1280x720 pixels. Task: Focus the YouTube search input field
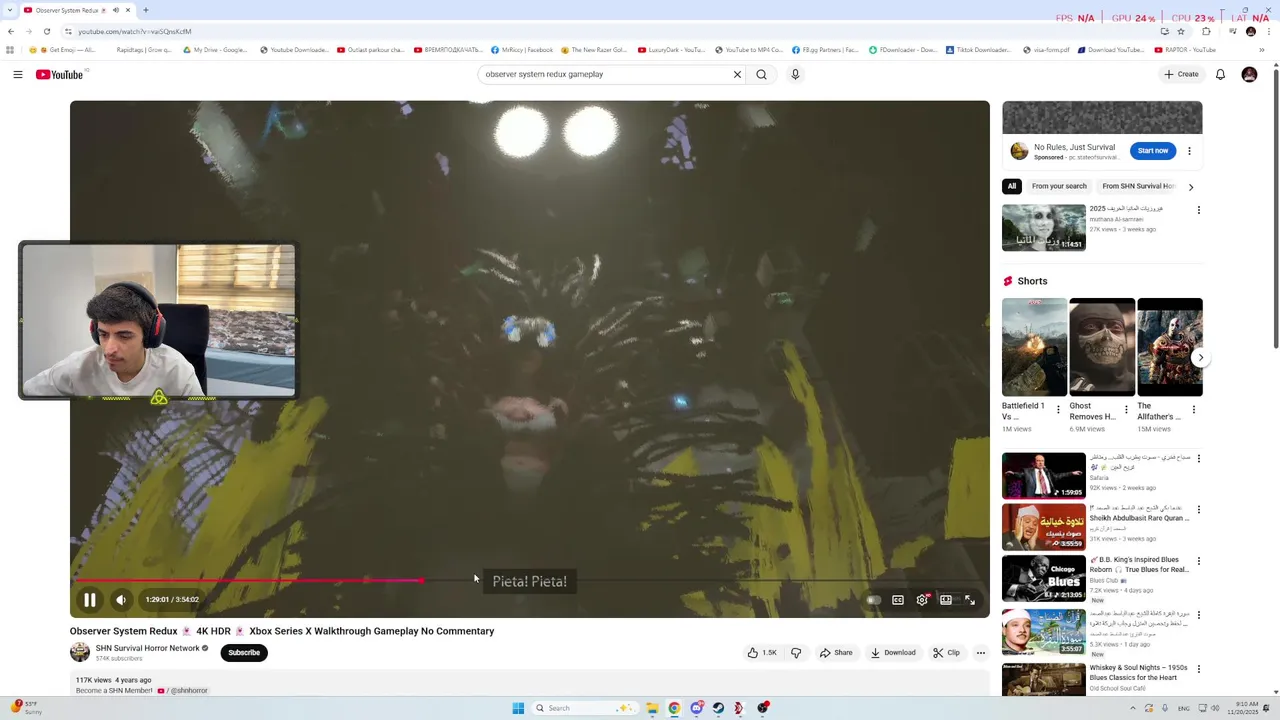tap(605, 74)
